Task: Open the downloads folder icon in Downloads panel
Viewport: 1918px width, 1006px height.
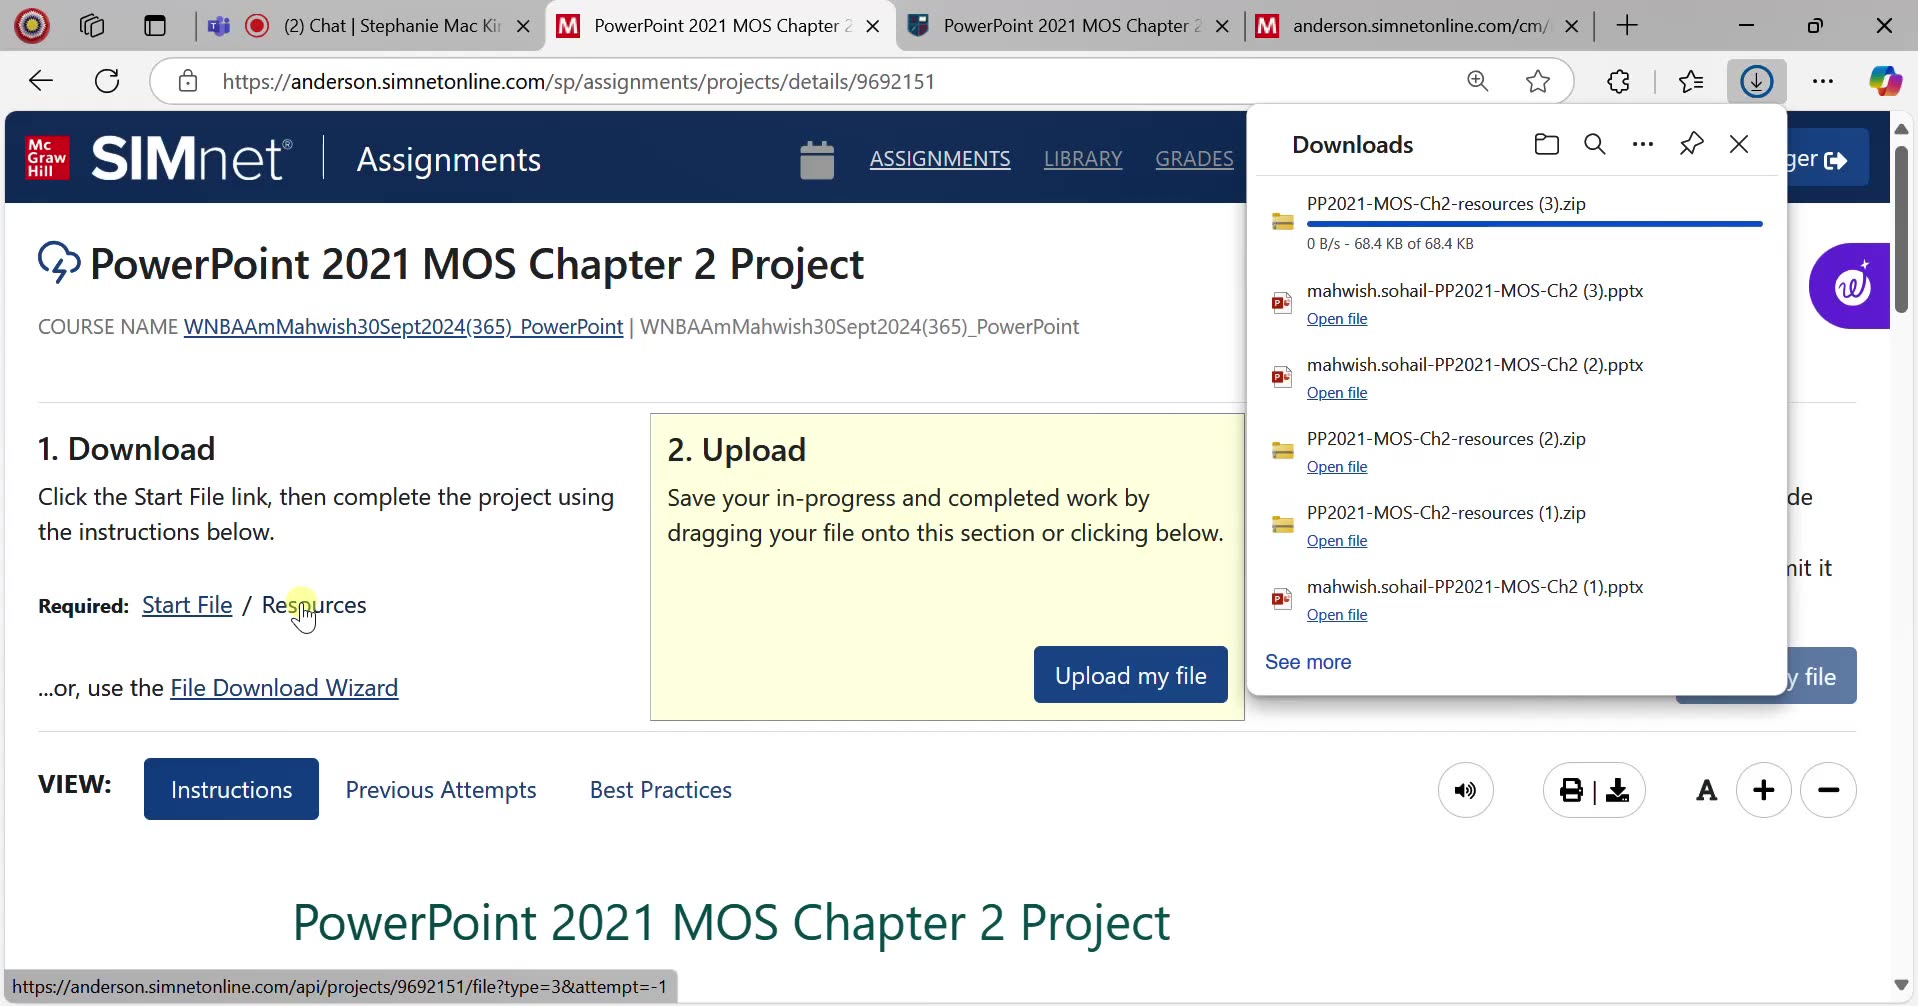Action: (x=1546, y=144)
